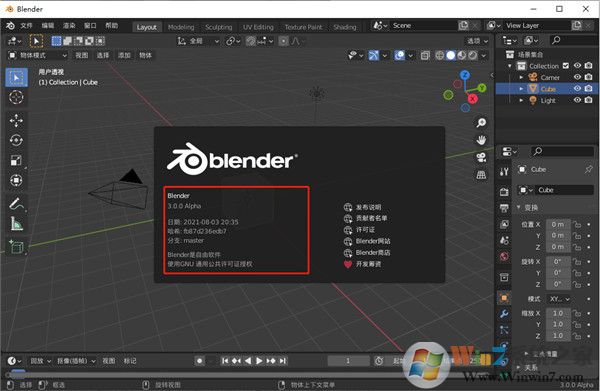This screenshot has height=391, width=600.
Task: Open rotation mode XY dropdown
Action: (560, 299)
